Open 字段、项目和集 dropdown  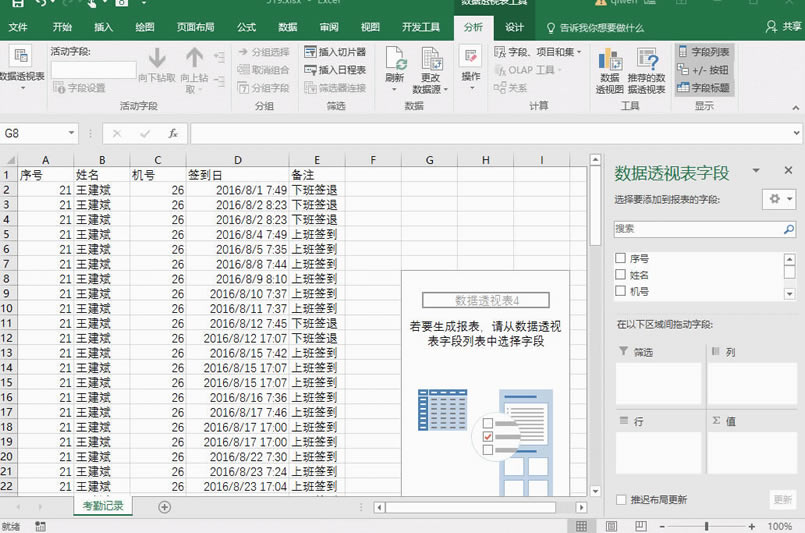[x=538, y=52]
